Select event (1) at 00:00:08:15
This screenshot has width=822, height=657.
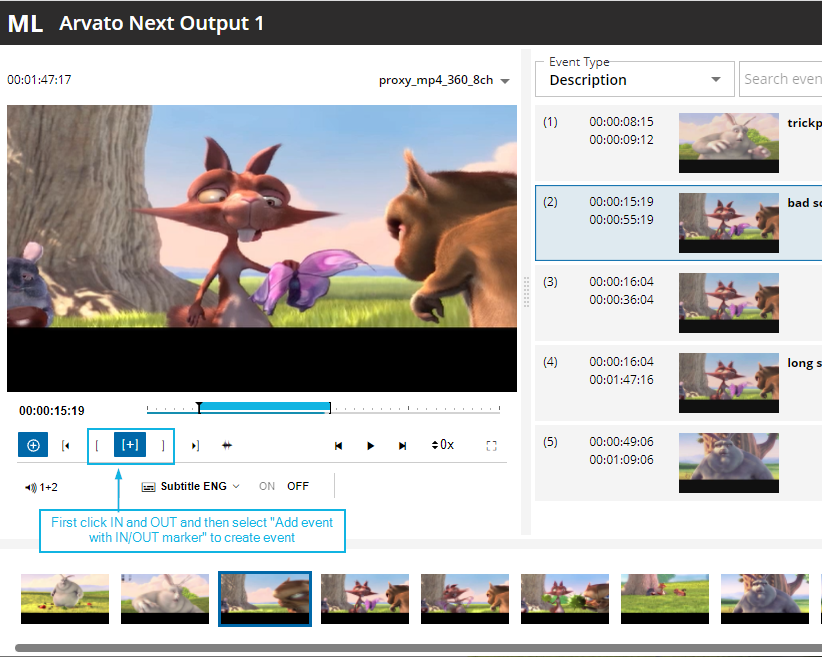[678, 143]
